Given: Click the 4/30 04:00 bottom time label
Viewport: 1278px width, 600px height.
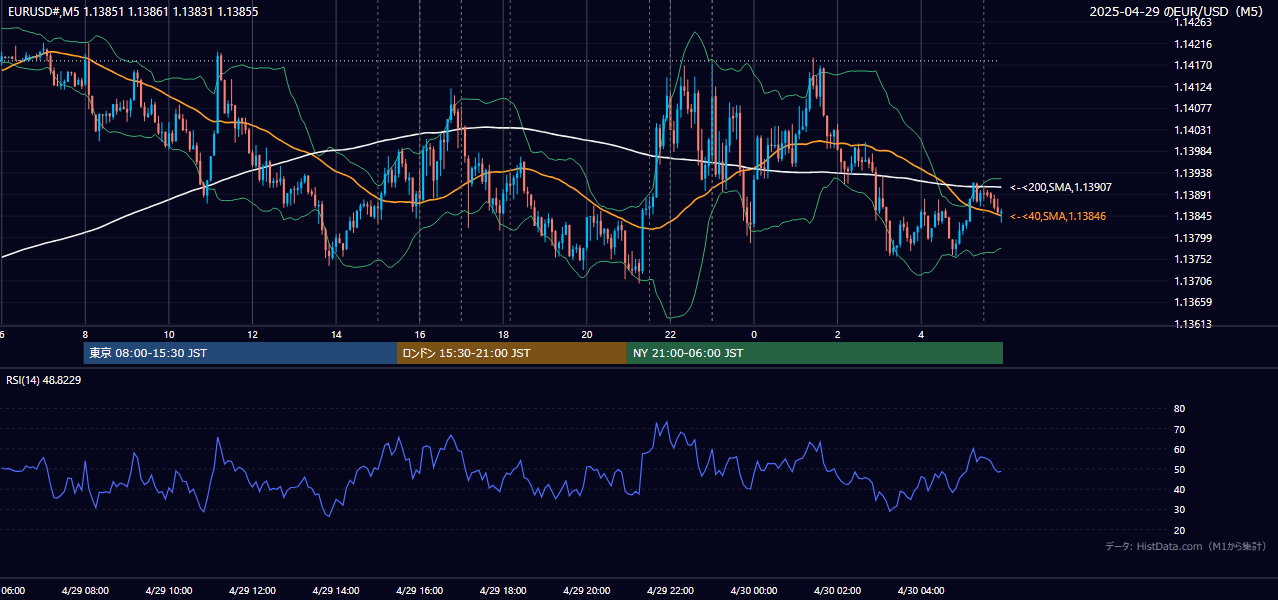Looking at the screenshot, I should tap(921, 590).
